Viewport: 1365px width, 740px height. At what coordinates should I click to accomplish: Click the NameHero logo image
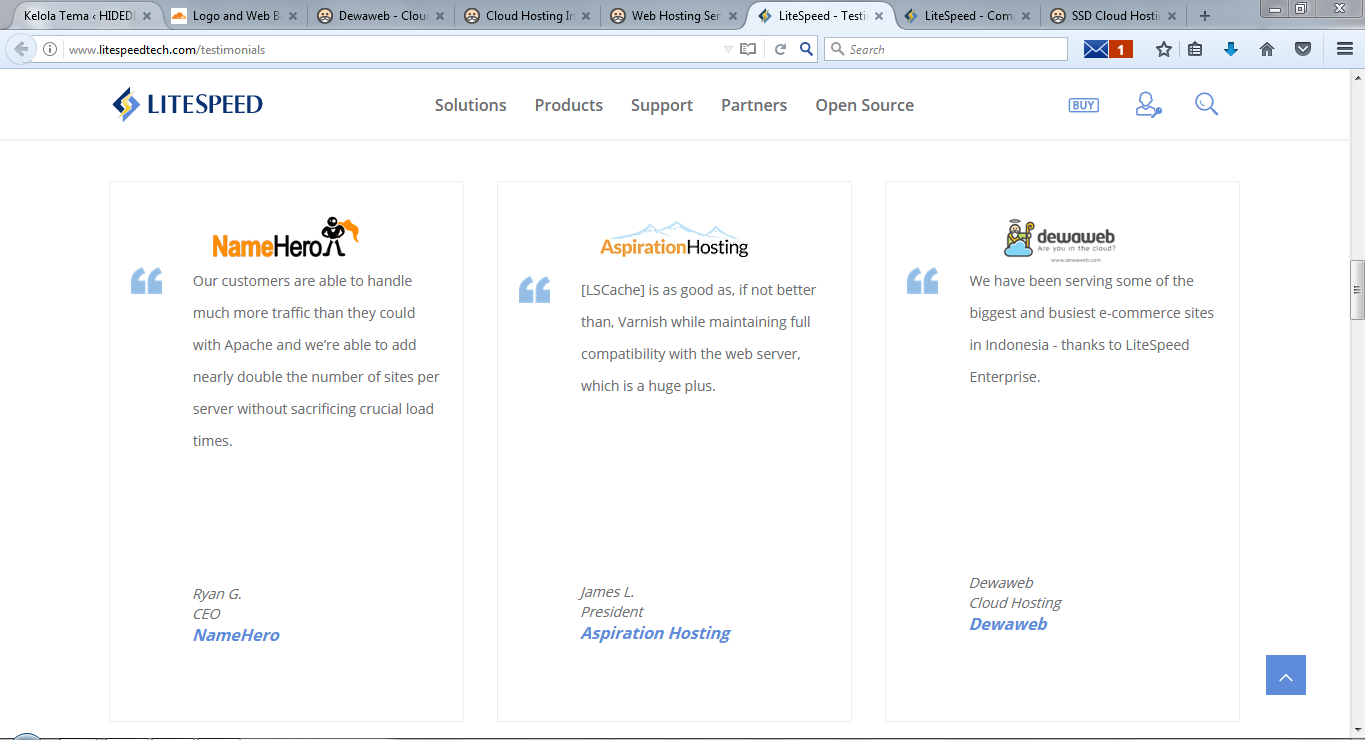(x=286, y=238)
